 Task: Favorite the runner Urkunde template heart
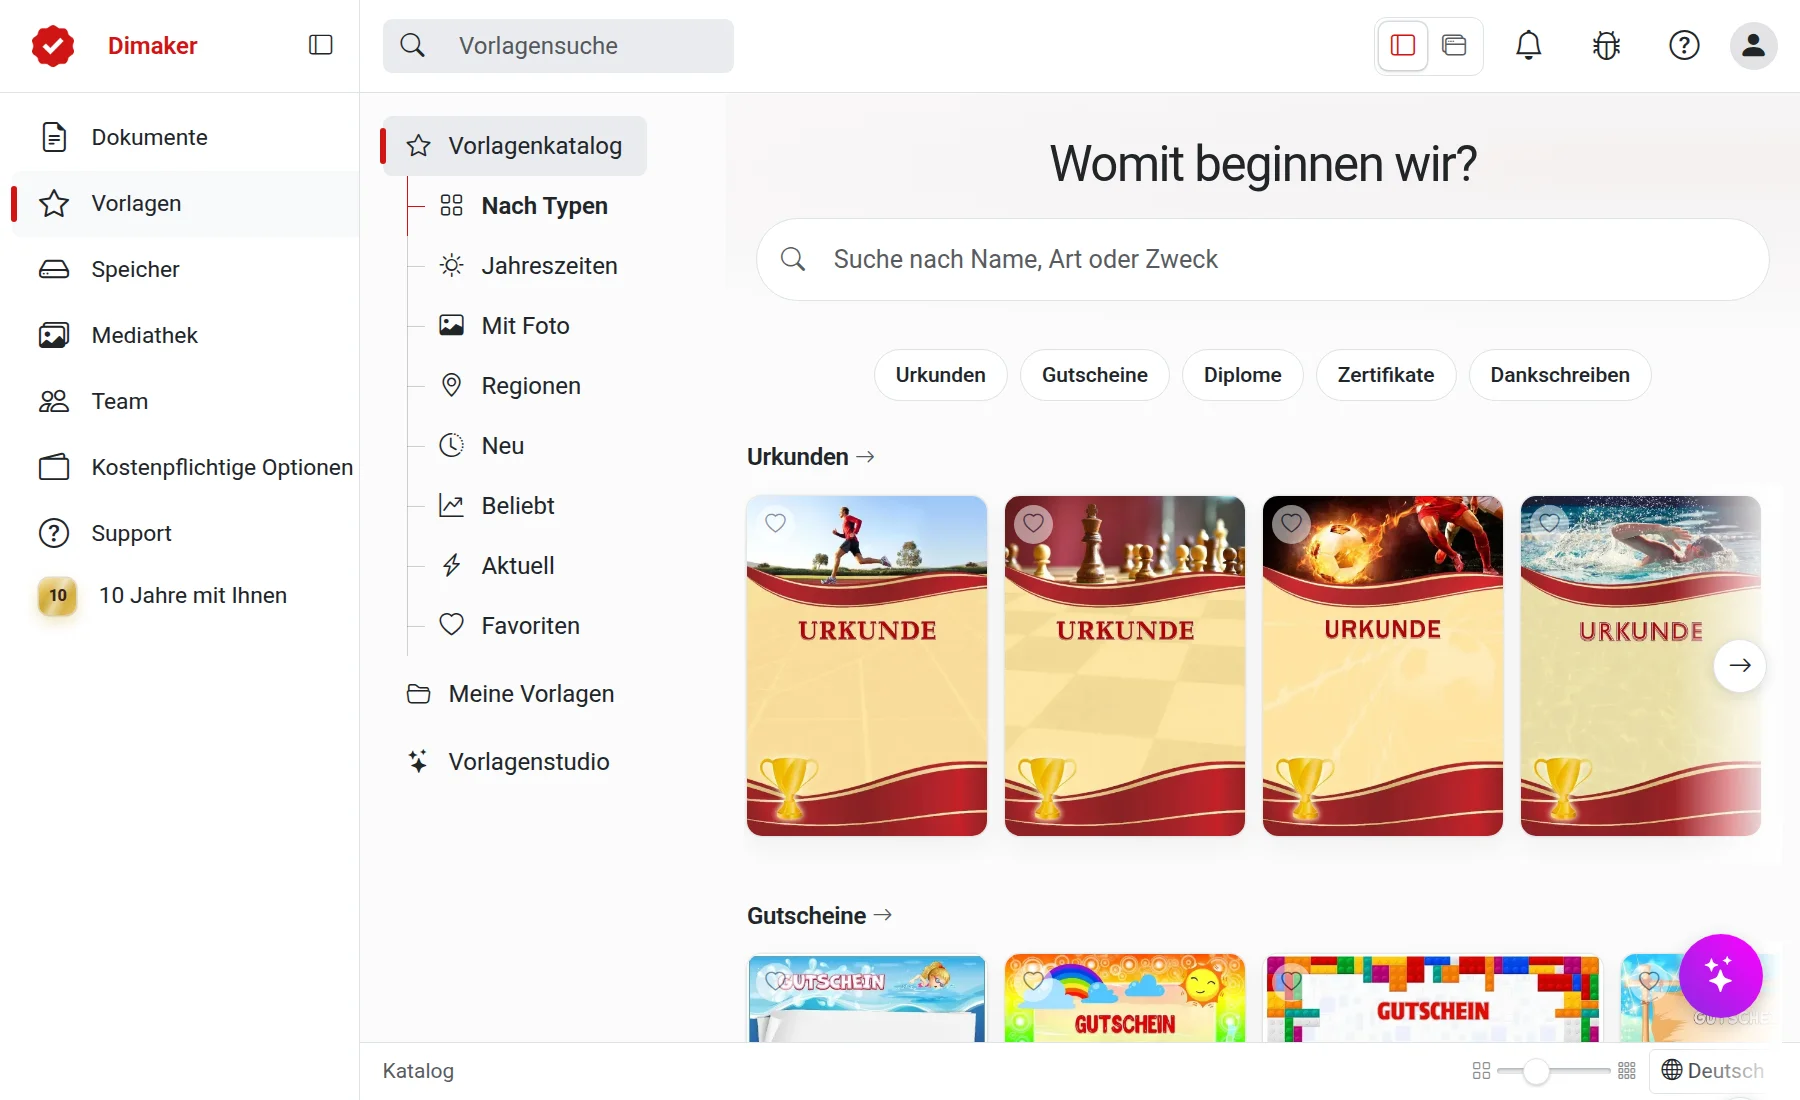775,523
